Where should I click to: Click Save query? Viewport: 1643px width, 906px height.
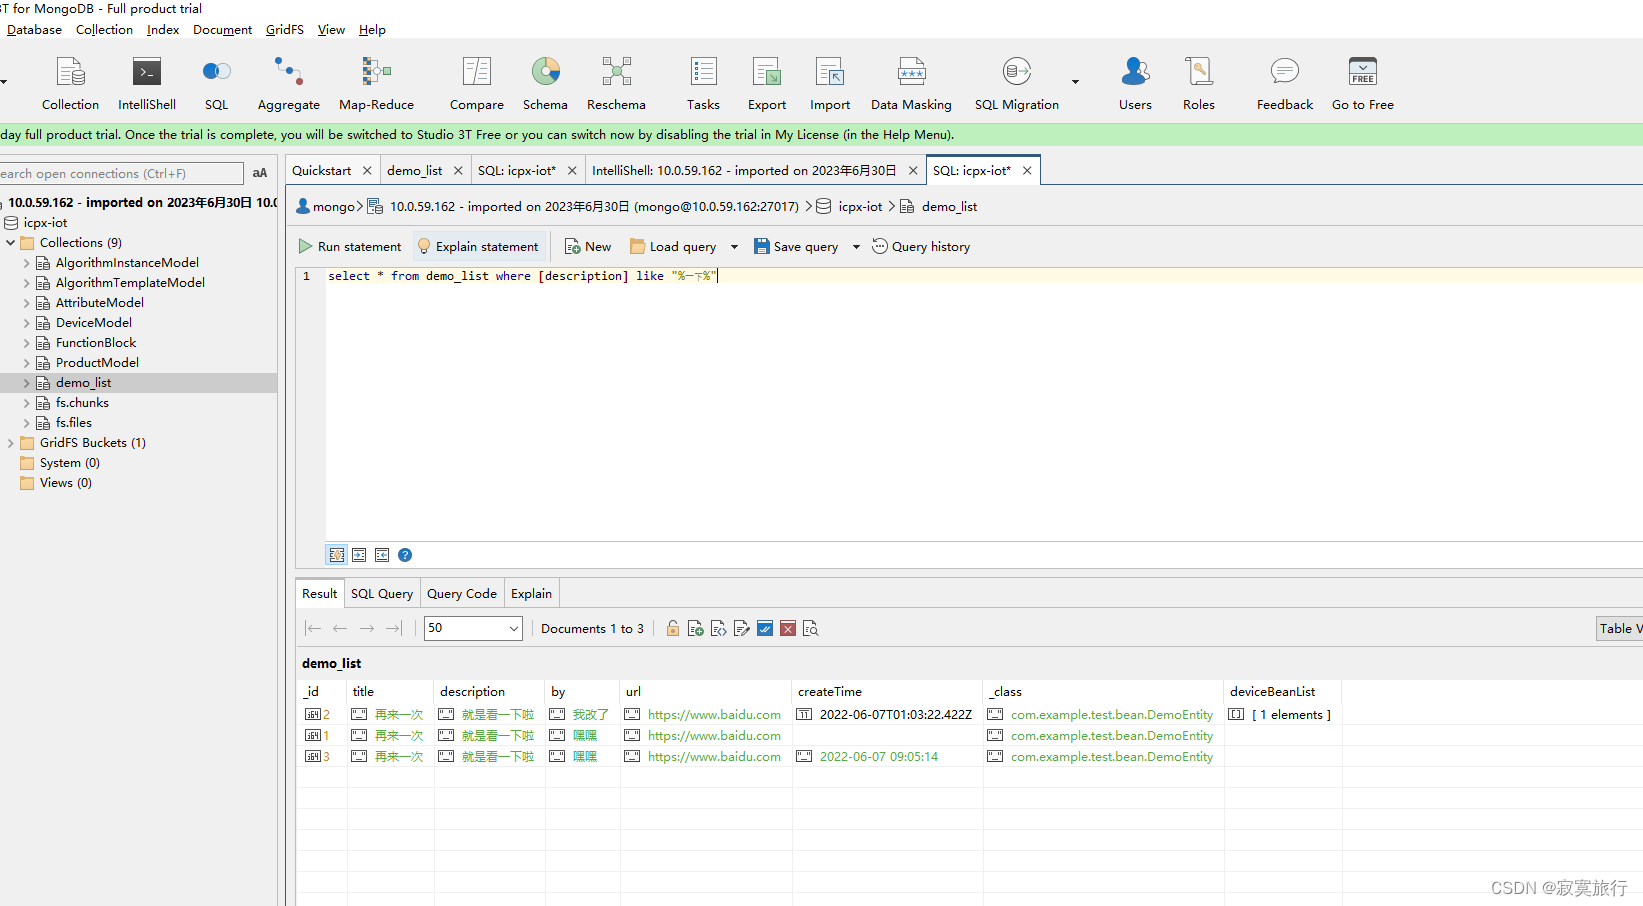796,247
